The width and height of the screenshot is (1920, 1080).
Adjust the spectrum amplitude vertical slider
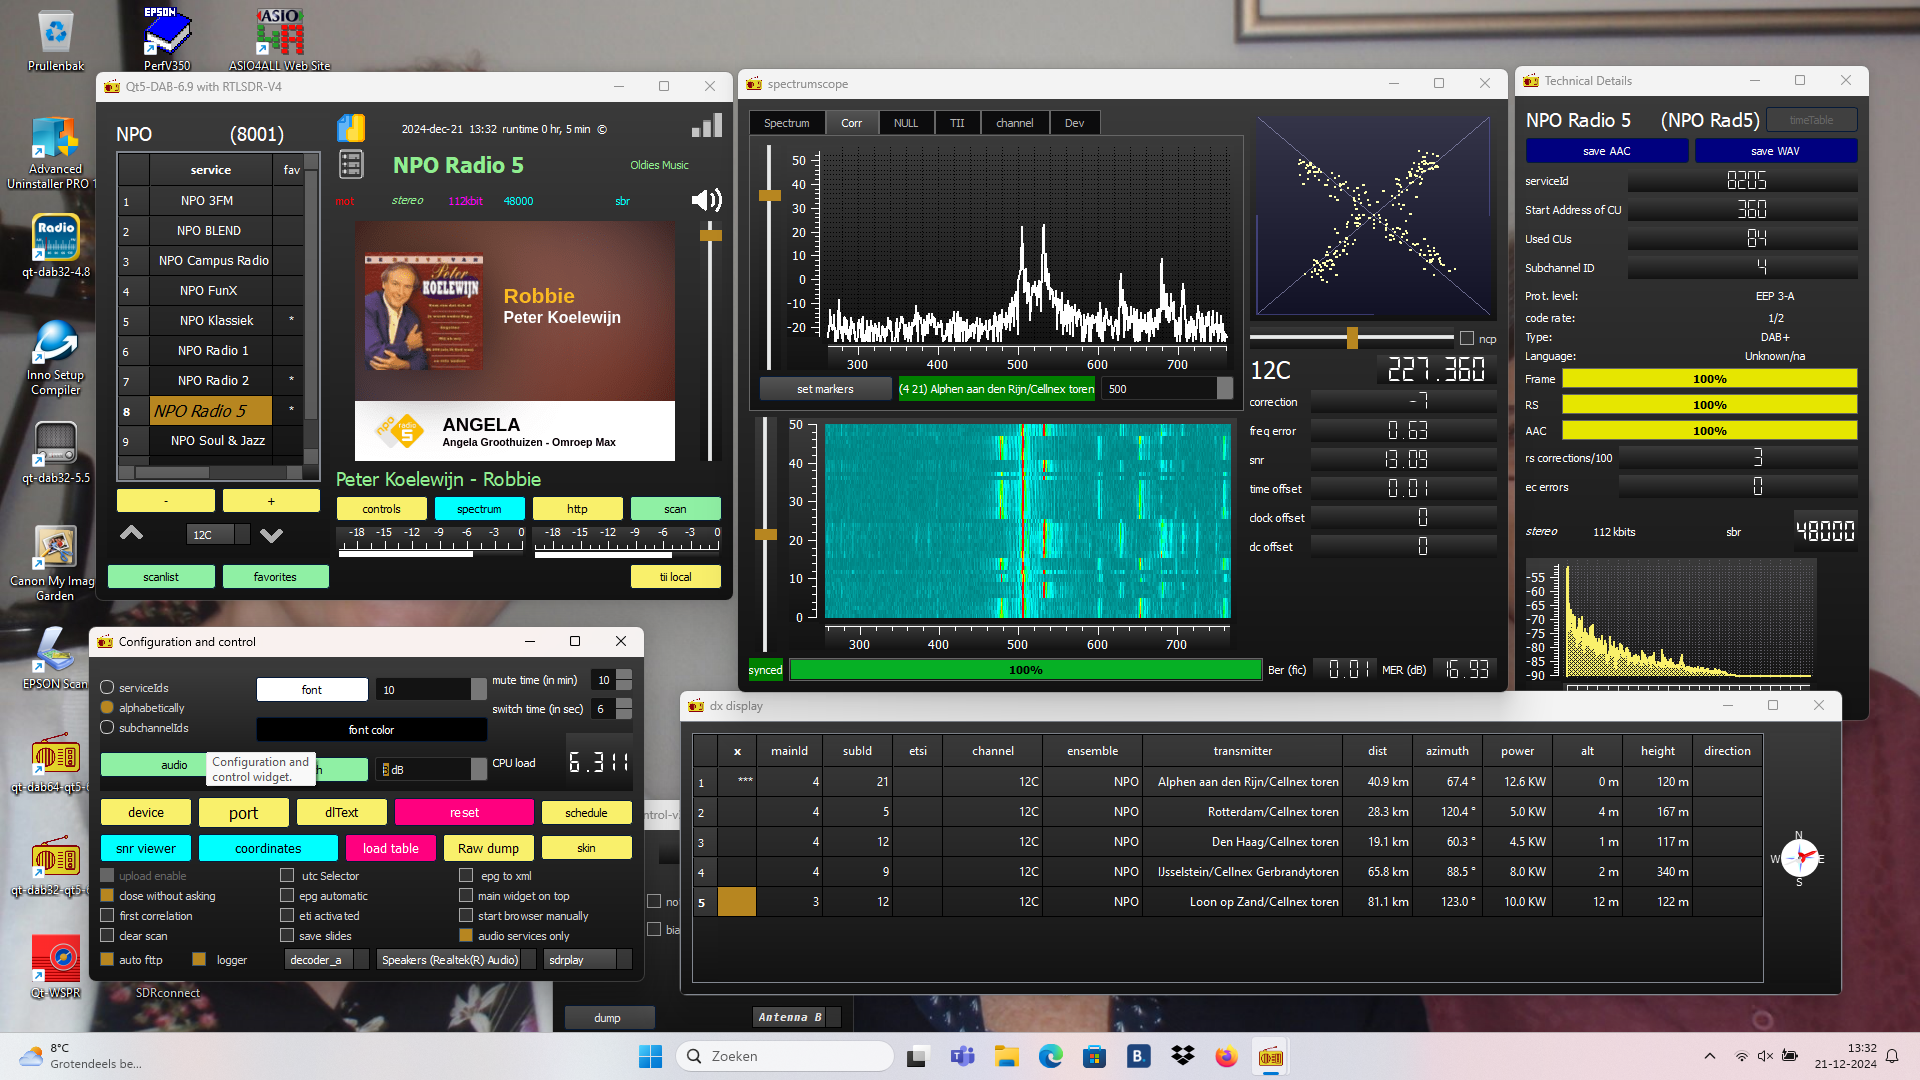[769, 196]
